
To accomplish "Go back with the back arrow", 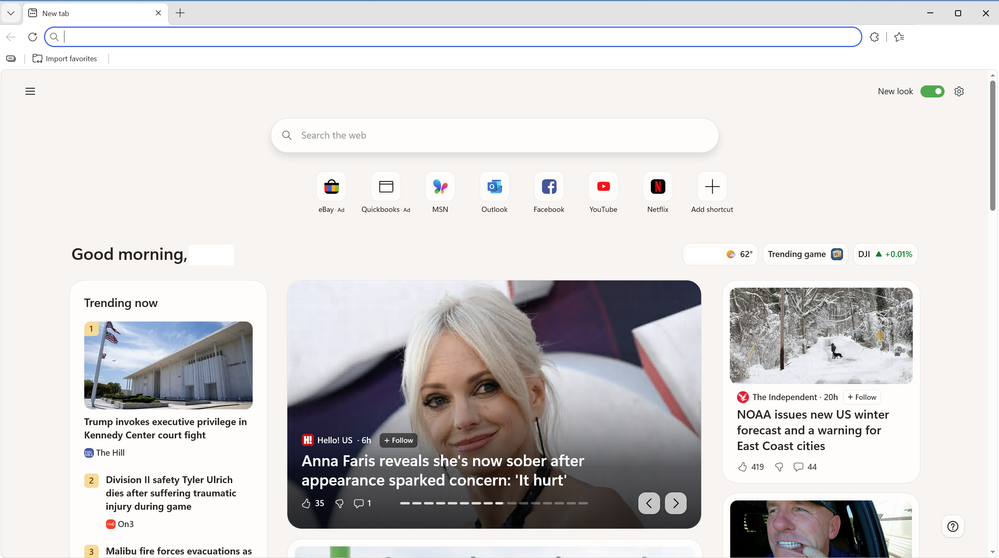I will point(11,37).
